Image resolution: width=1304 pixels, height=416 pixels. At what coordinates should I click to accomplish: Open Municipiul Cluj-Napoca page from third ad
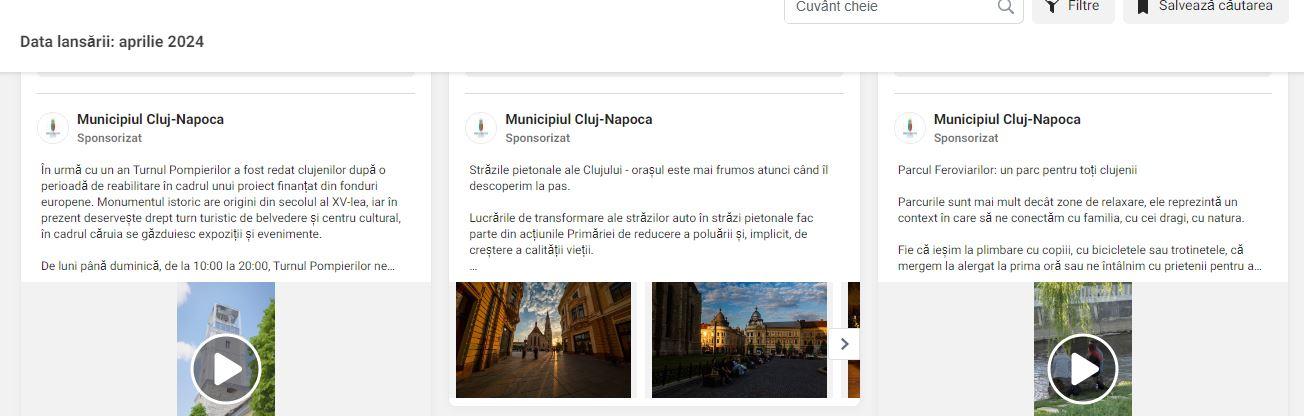coord(1007,119)
